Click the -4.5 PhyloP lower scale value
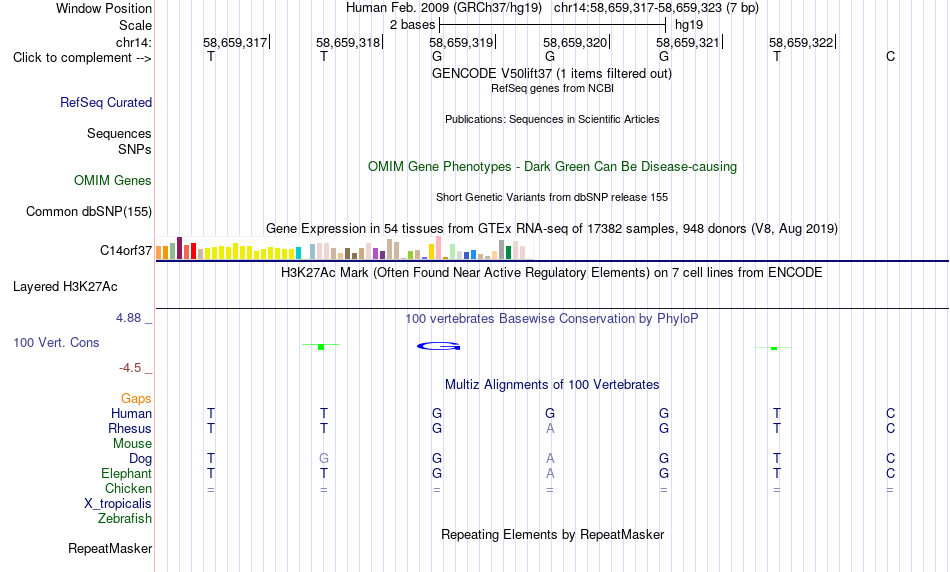 [x=130, y=368]
